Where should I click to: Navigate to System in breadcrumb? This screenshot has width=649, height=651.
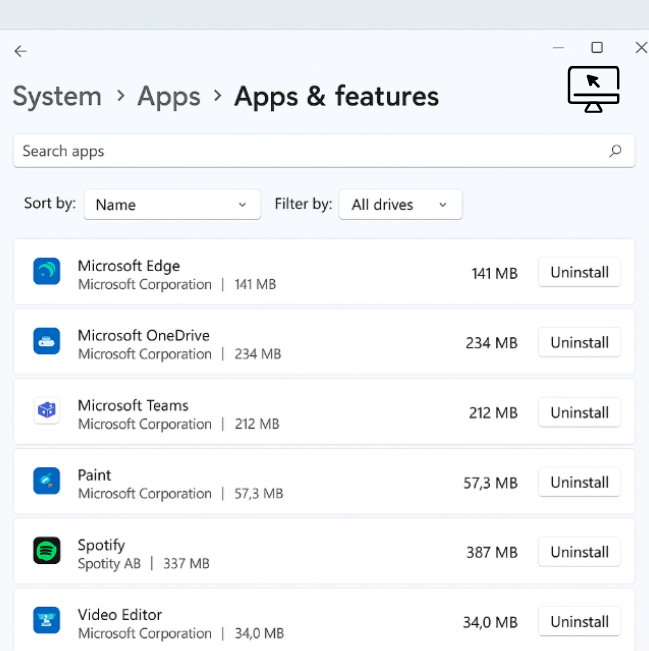point(57,96)
